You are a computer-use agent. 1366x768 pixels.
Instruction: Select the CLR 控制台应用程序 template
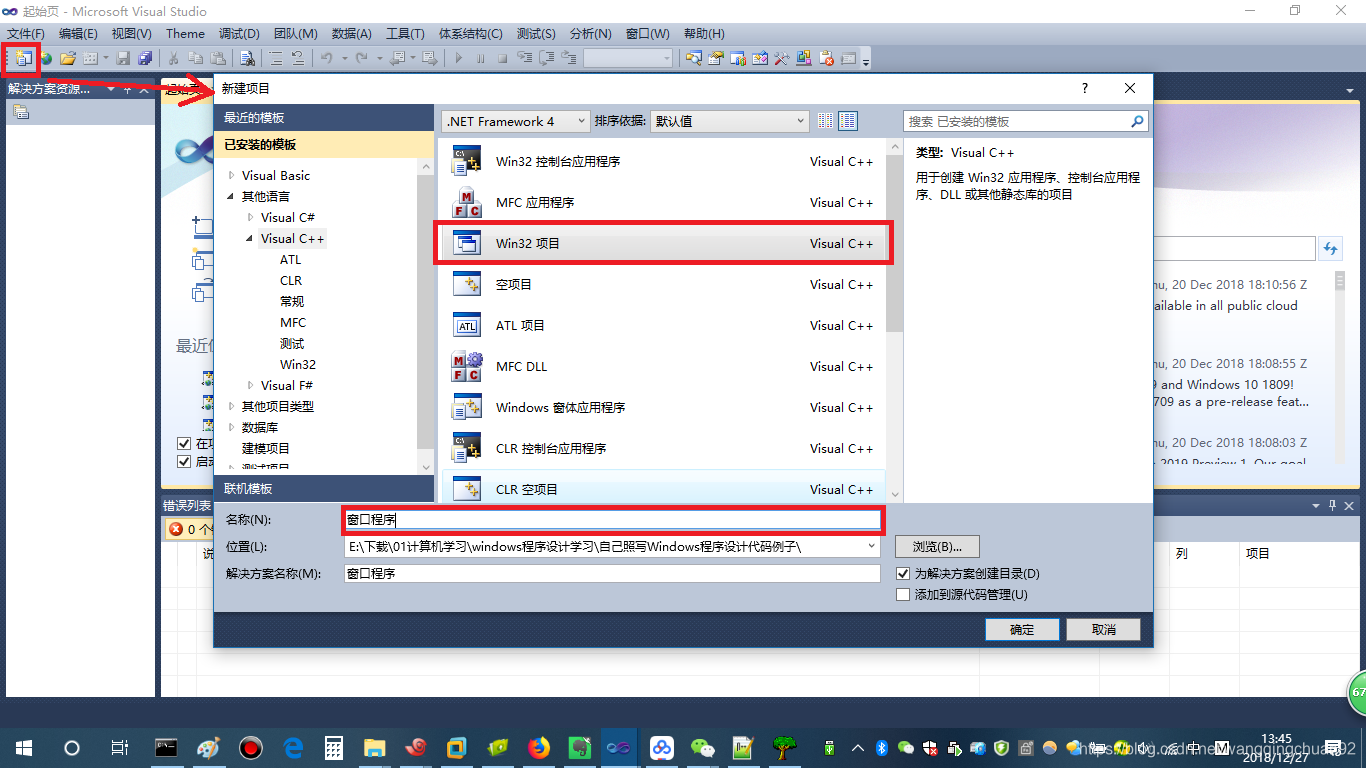point(663,448)
